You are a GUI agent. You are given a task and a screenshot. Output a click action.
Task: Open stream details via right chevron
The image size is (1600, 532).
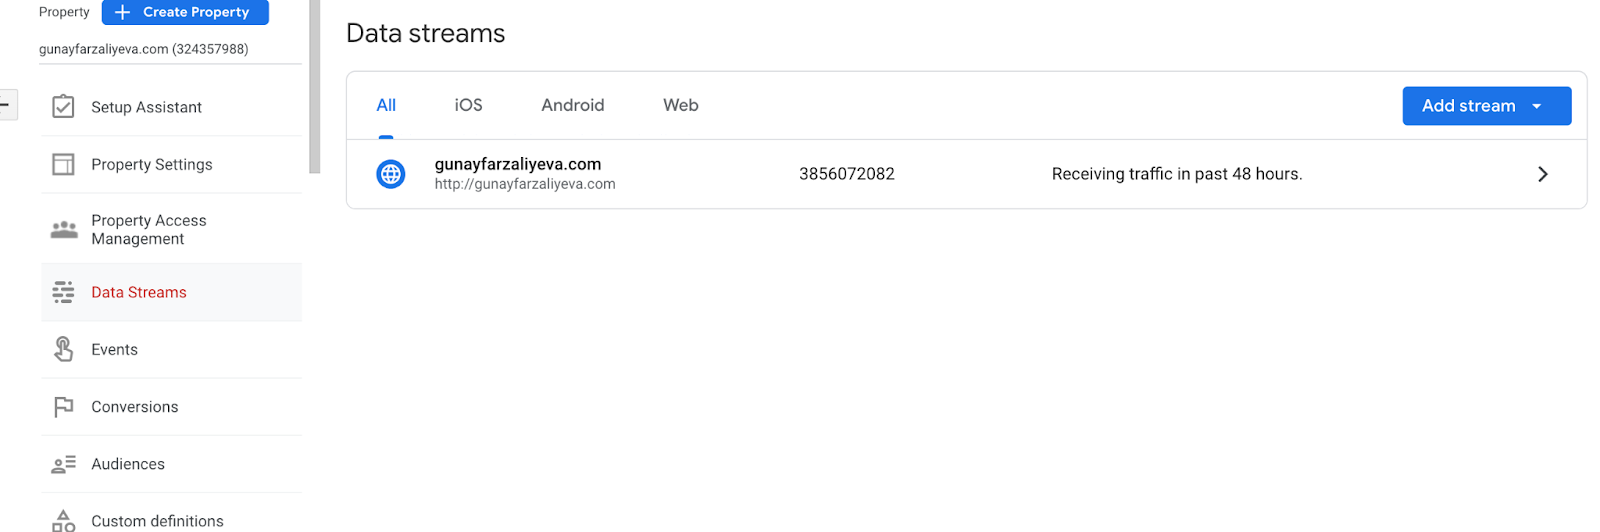coord(1543,174)
